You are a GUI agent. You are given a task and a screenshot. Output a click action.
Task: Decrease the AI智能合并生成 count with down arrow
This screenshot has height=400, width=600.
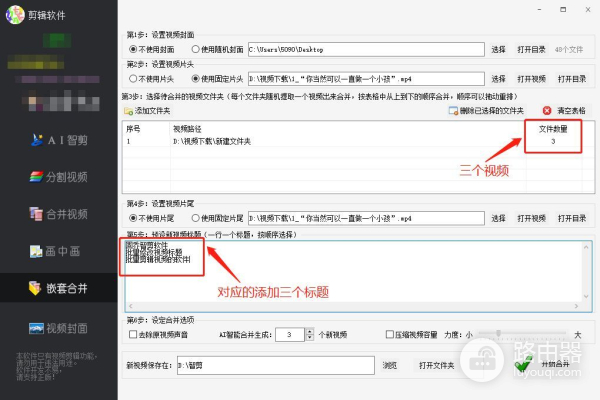click(310, 338)
